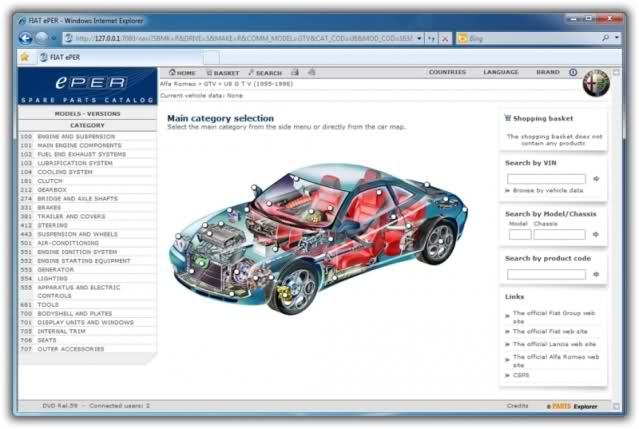Open category 501 Air-Conditioning
Viewport: 639px width, 429px height.
tap(87, 243)
